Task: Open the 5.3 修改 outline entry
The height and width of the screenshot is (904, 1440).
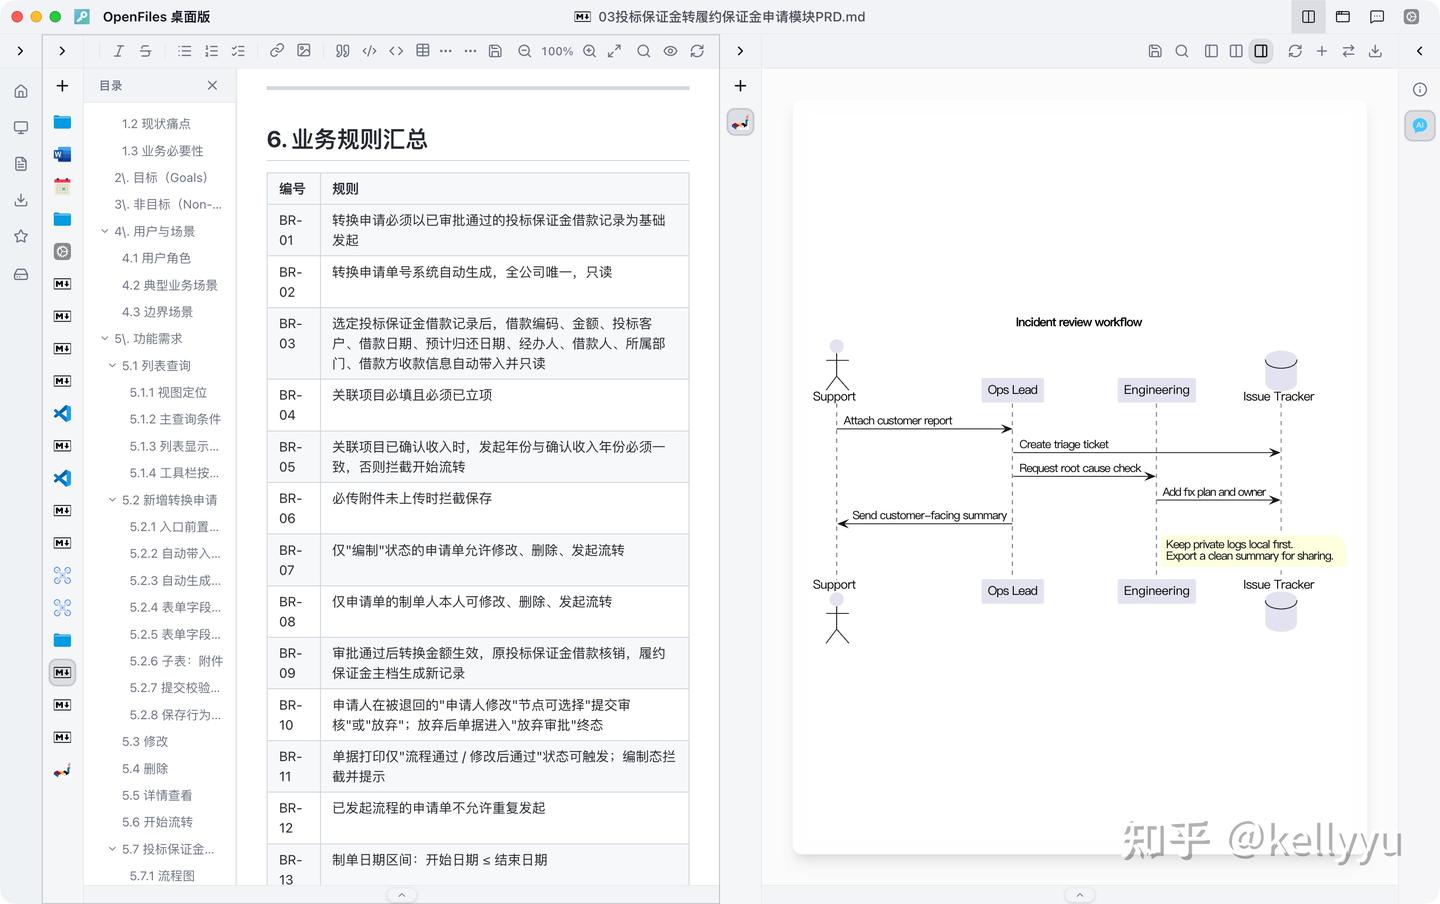Action: [x=145, y=742]
